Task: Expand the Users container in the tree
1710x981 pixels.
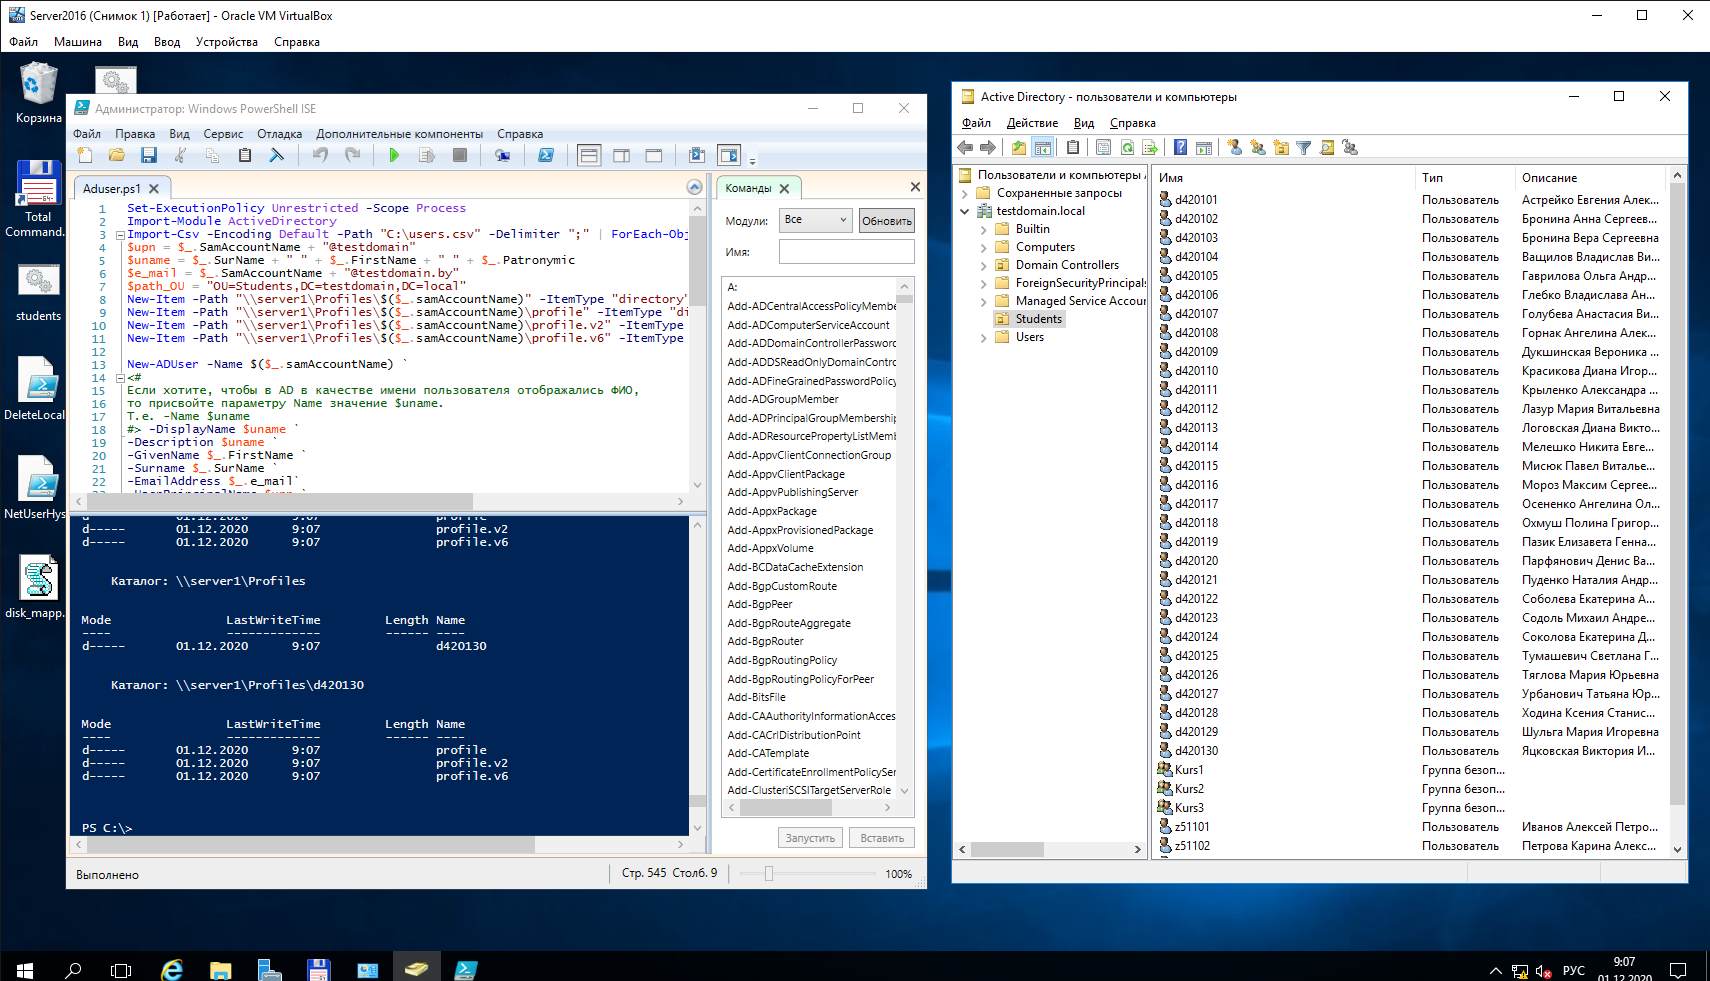Action: pyautogui.click(x=984, y=338)
